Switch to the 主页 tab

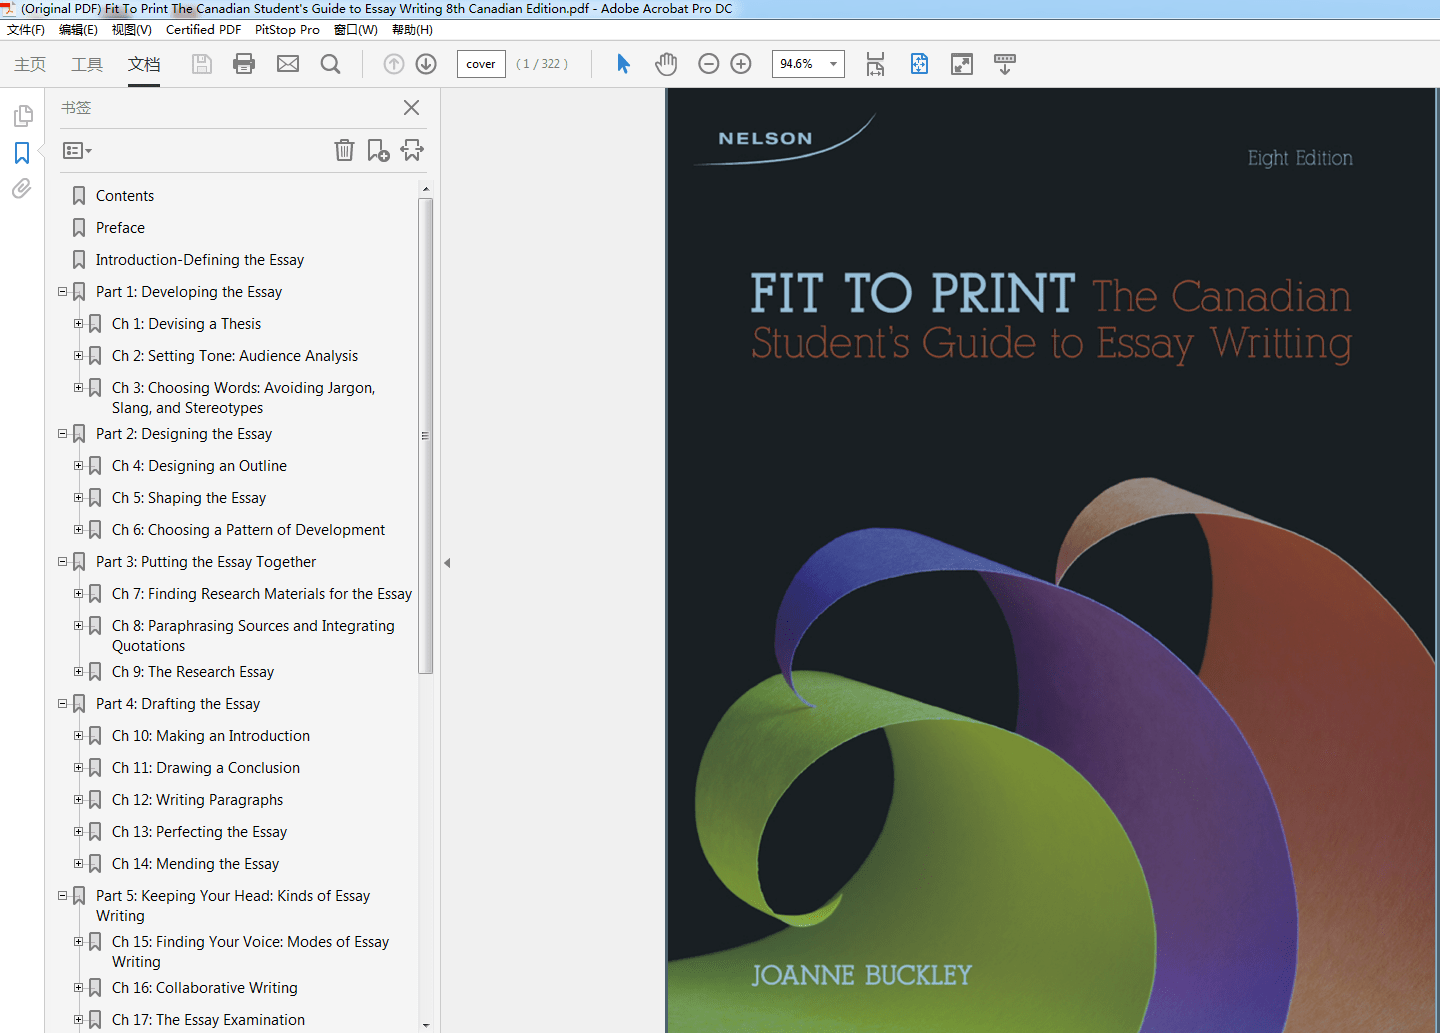pyautogui.click(x=30, y=64)
